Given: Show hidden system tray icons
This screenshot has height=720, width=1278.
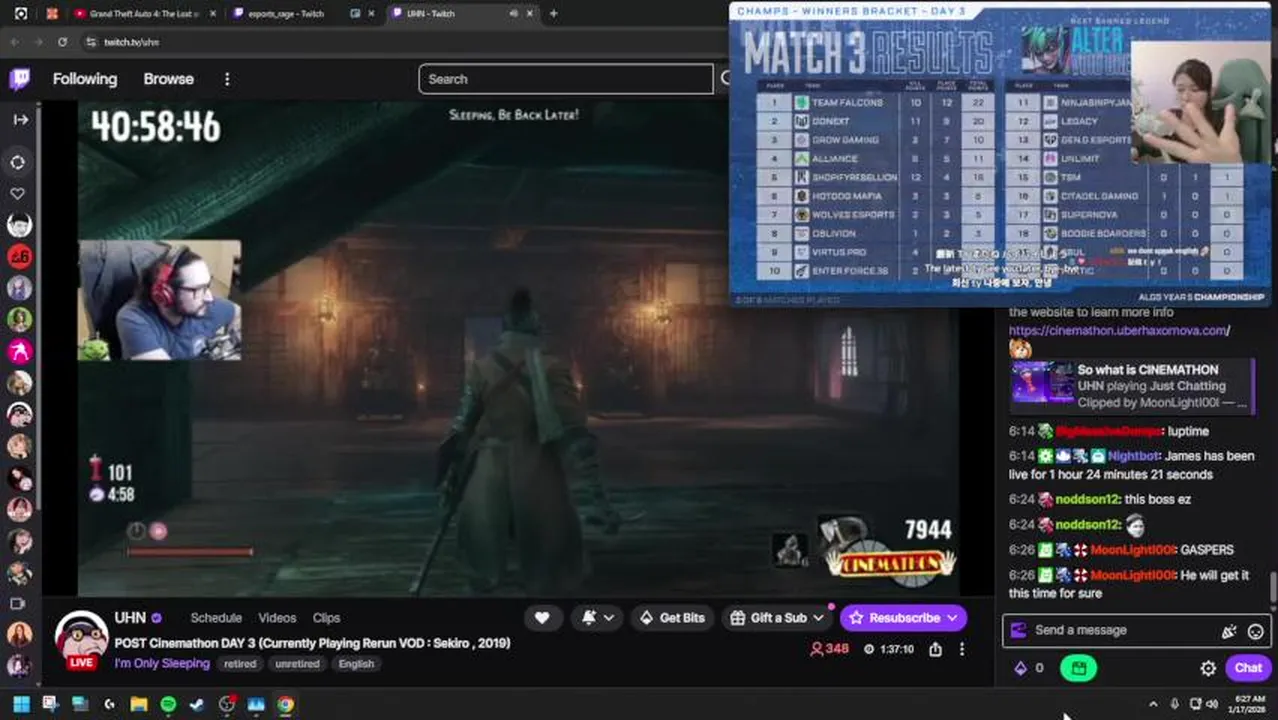Looking at the screenshot, I should tap(1152, 704).
